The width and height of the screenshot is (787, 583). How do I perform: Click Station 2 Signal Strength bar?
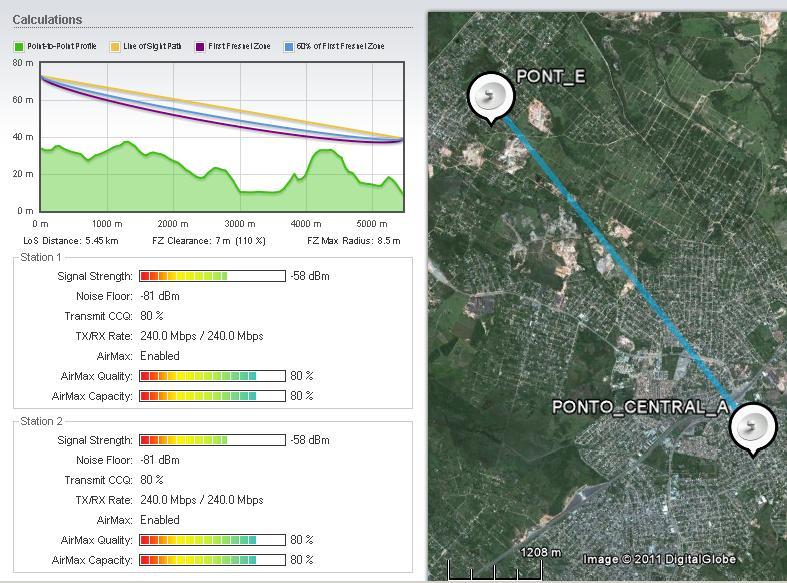tap(212, 440)
